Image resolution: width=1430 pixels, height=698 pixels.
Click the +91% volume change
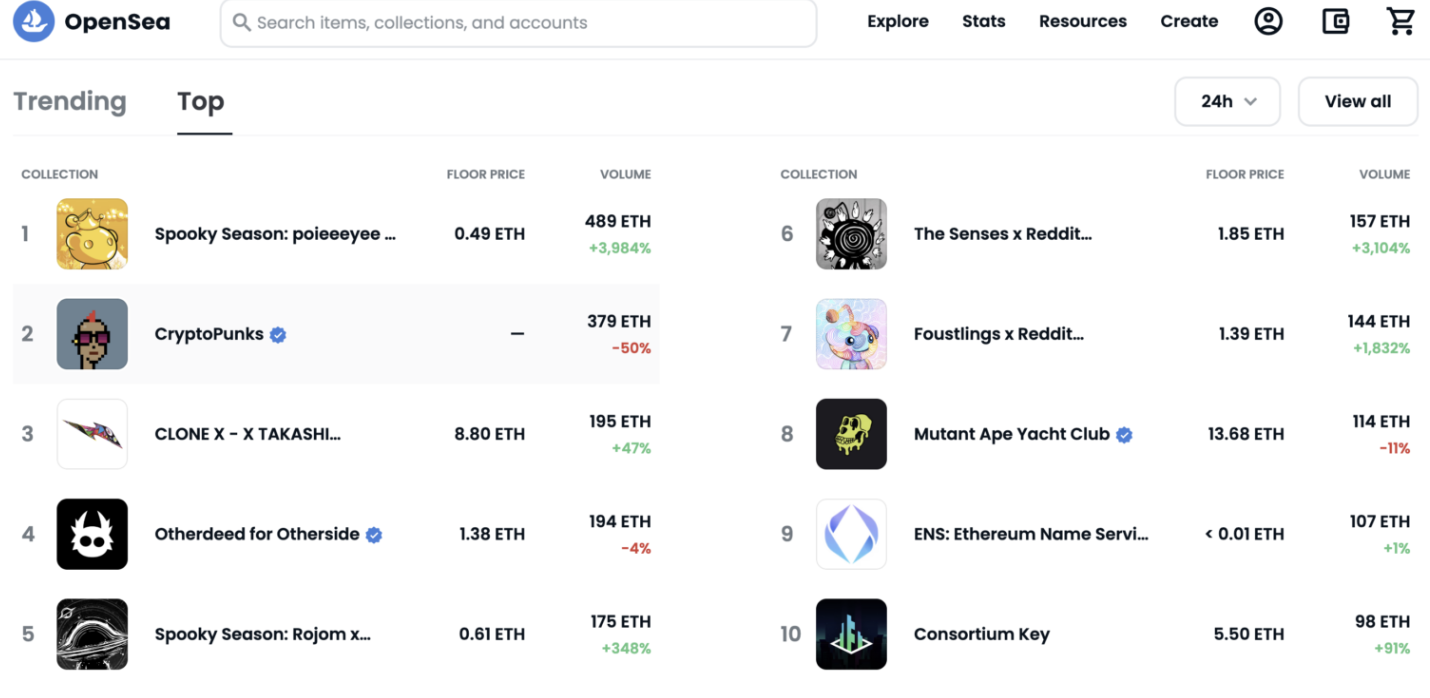click(1391, 648)
